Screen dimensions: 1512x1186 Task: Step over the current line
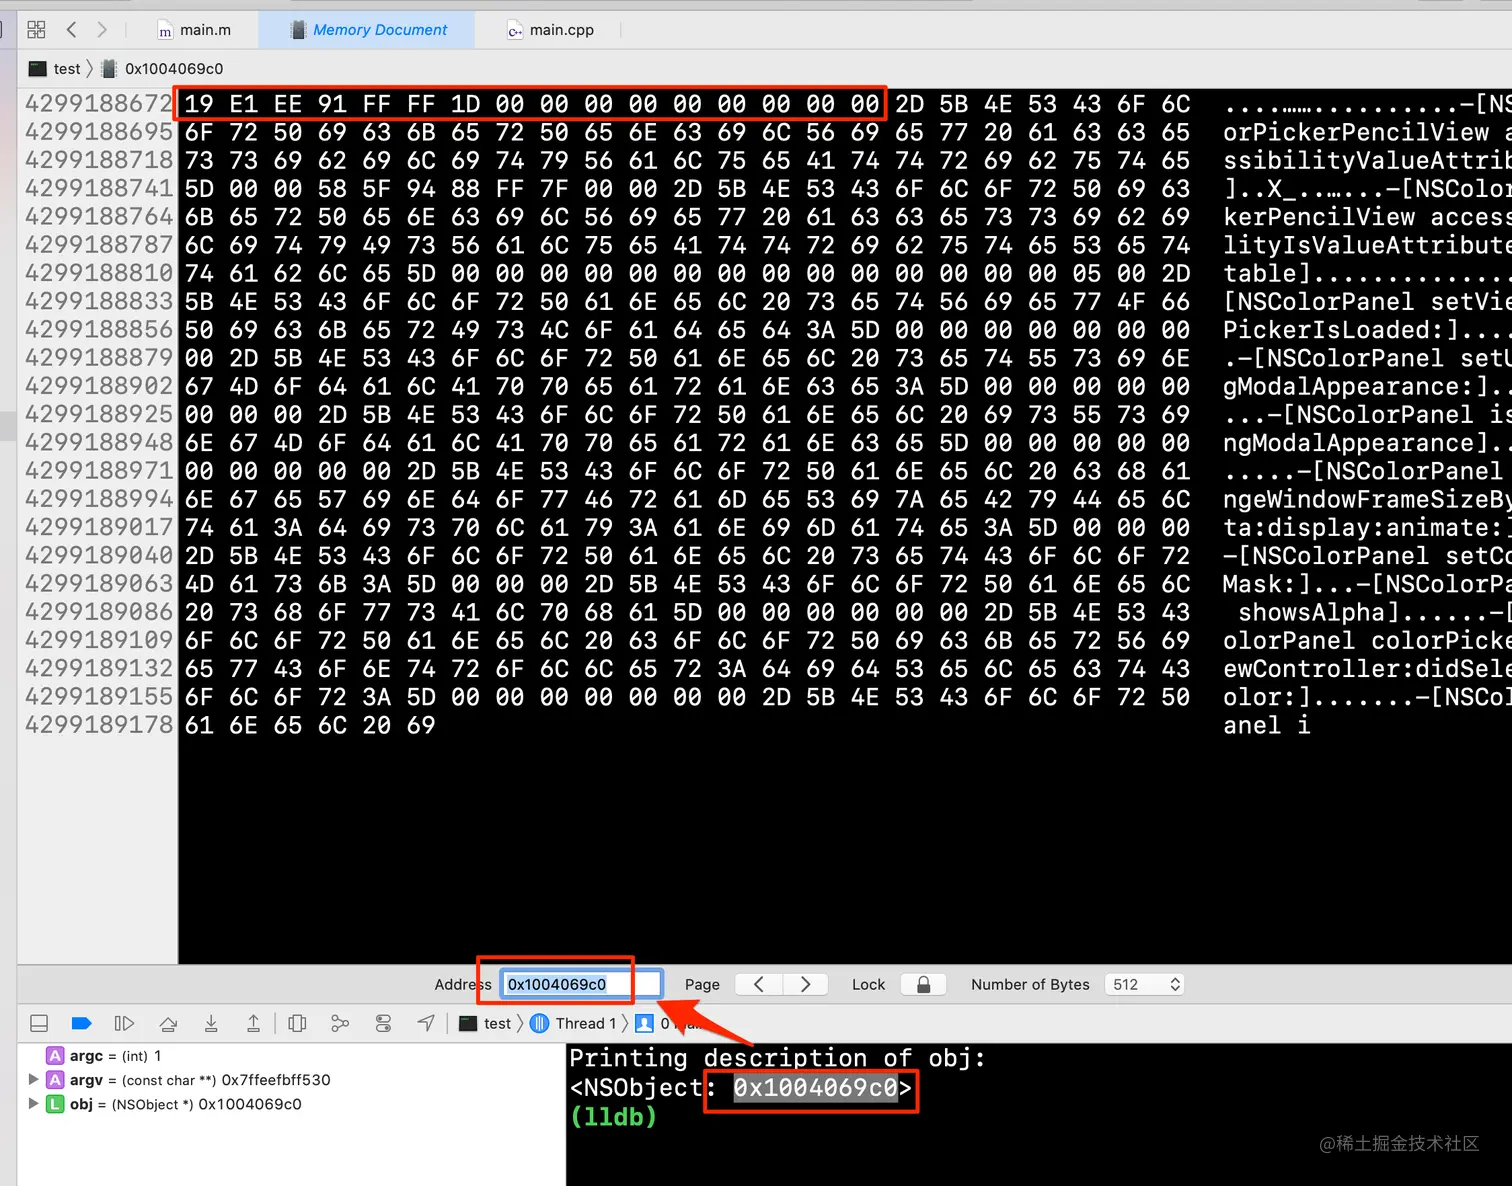click(168, 1023)
